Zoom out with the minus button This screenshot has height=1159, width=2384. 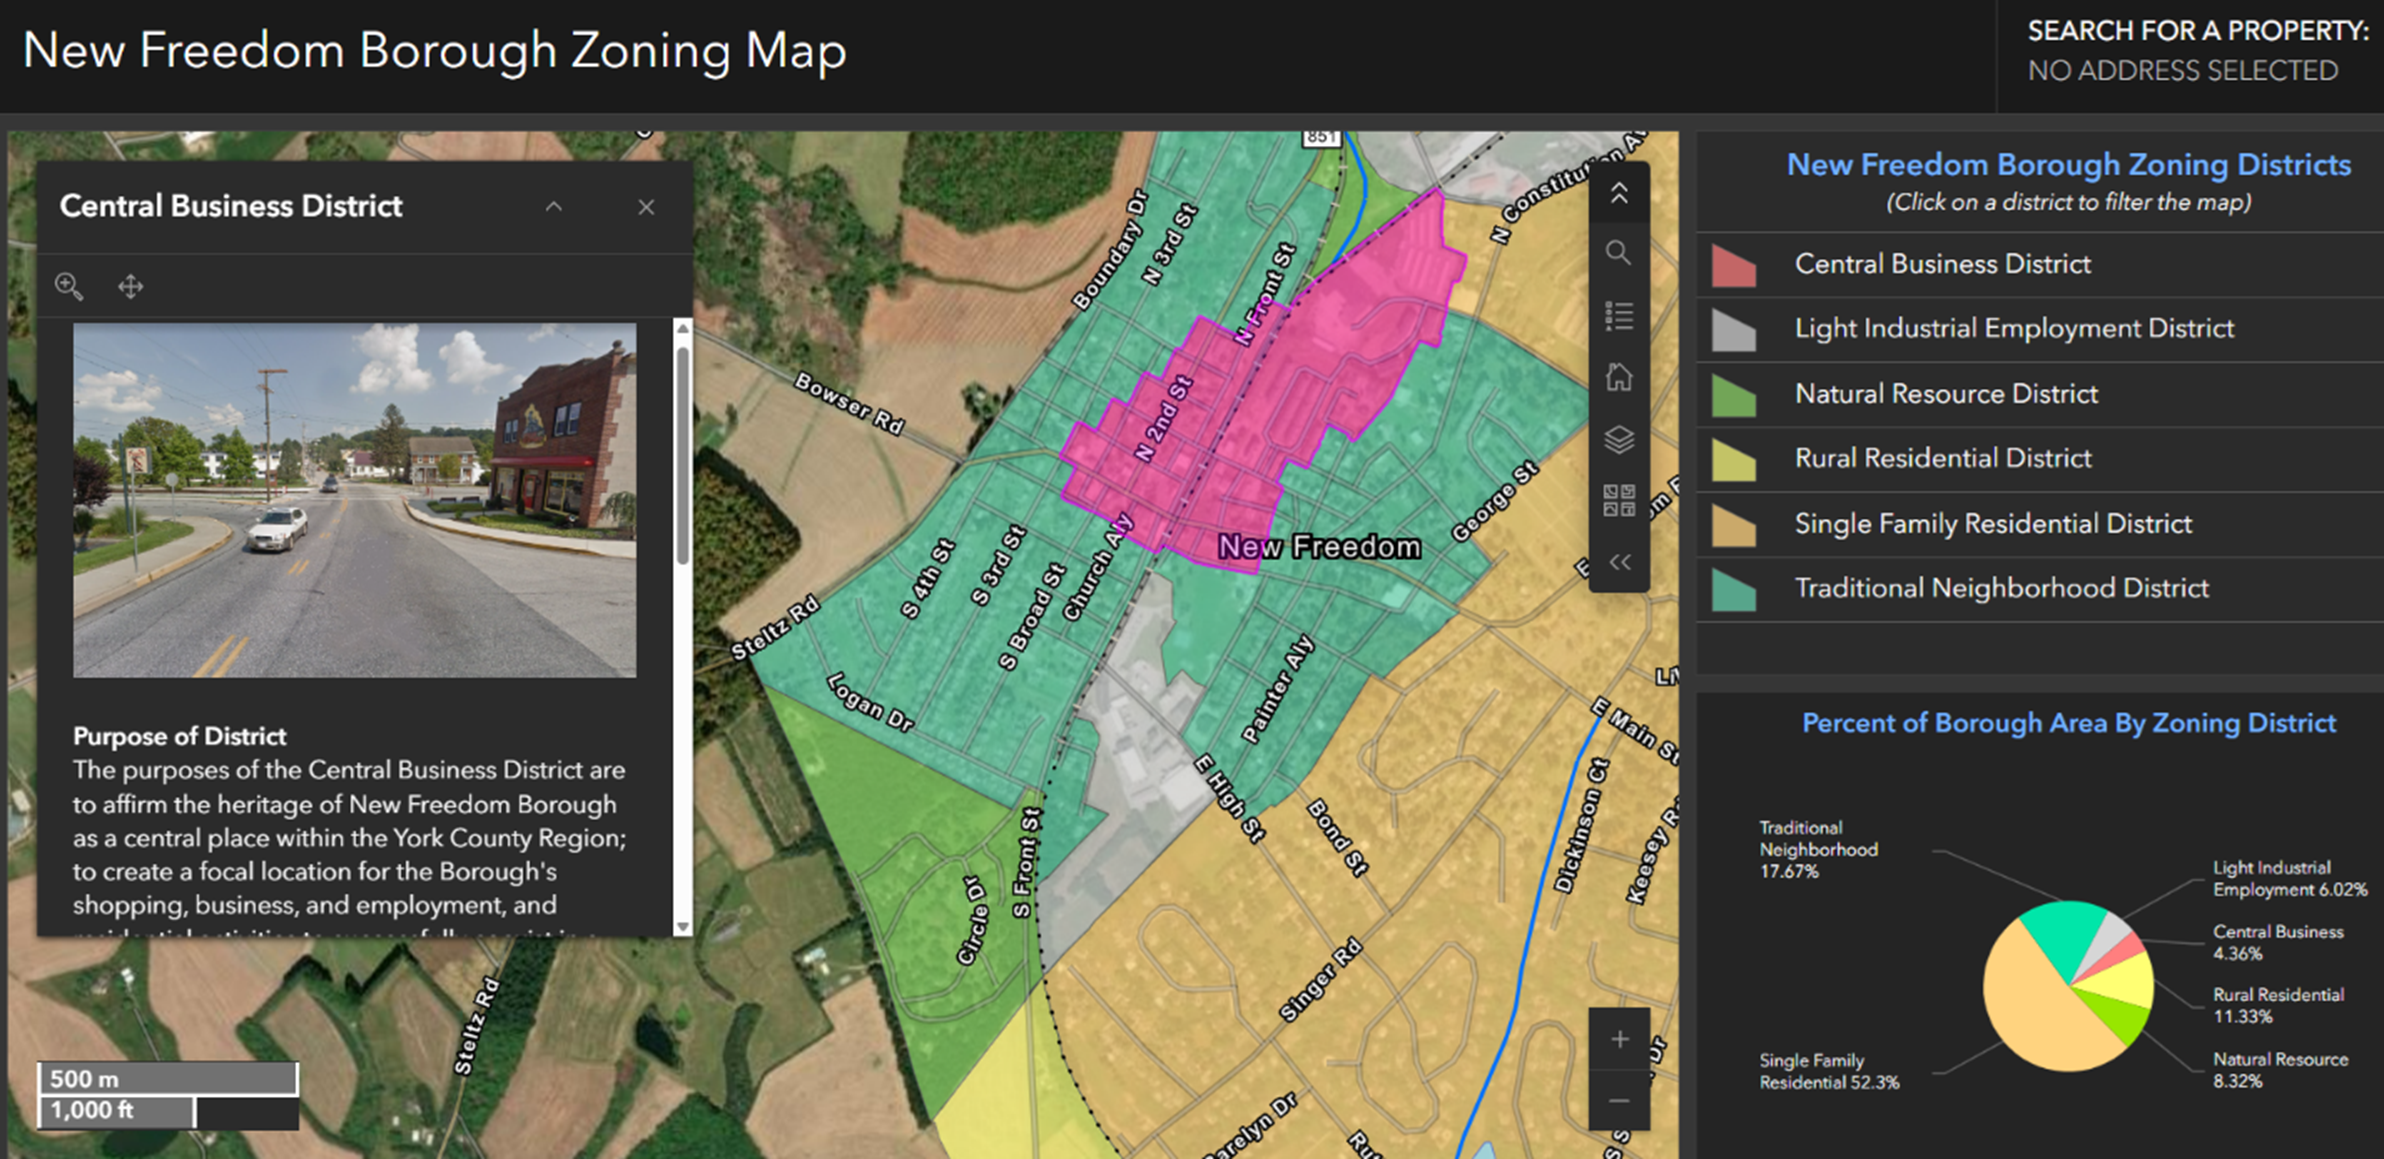click(x=1619, y=1101)
